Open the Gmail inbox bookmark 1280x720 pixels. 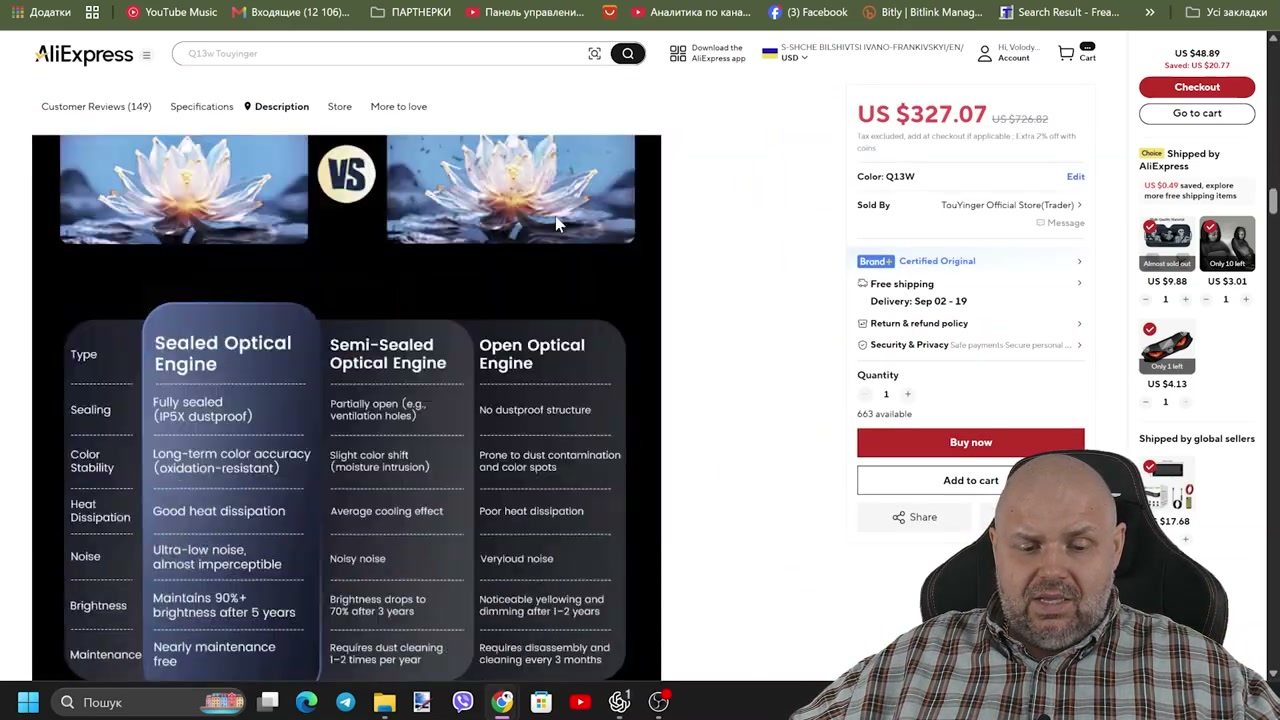[291, 12]
